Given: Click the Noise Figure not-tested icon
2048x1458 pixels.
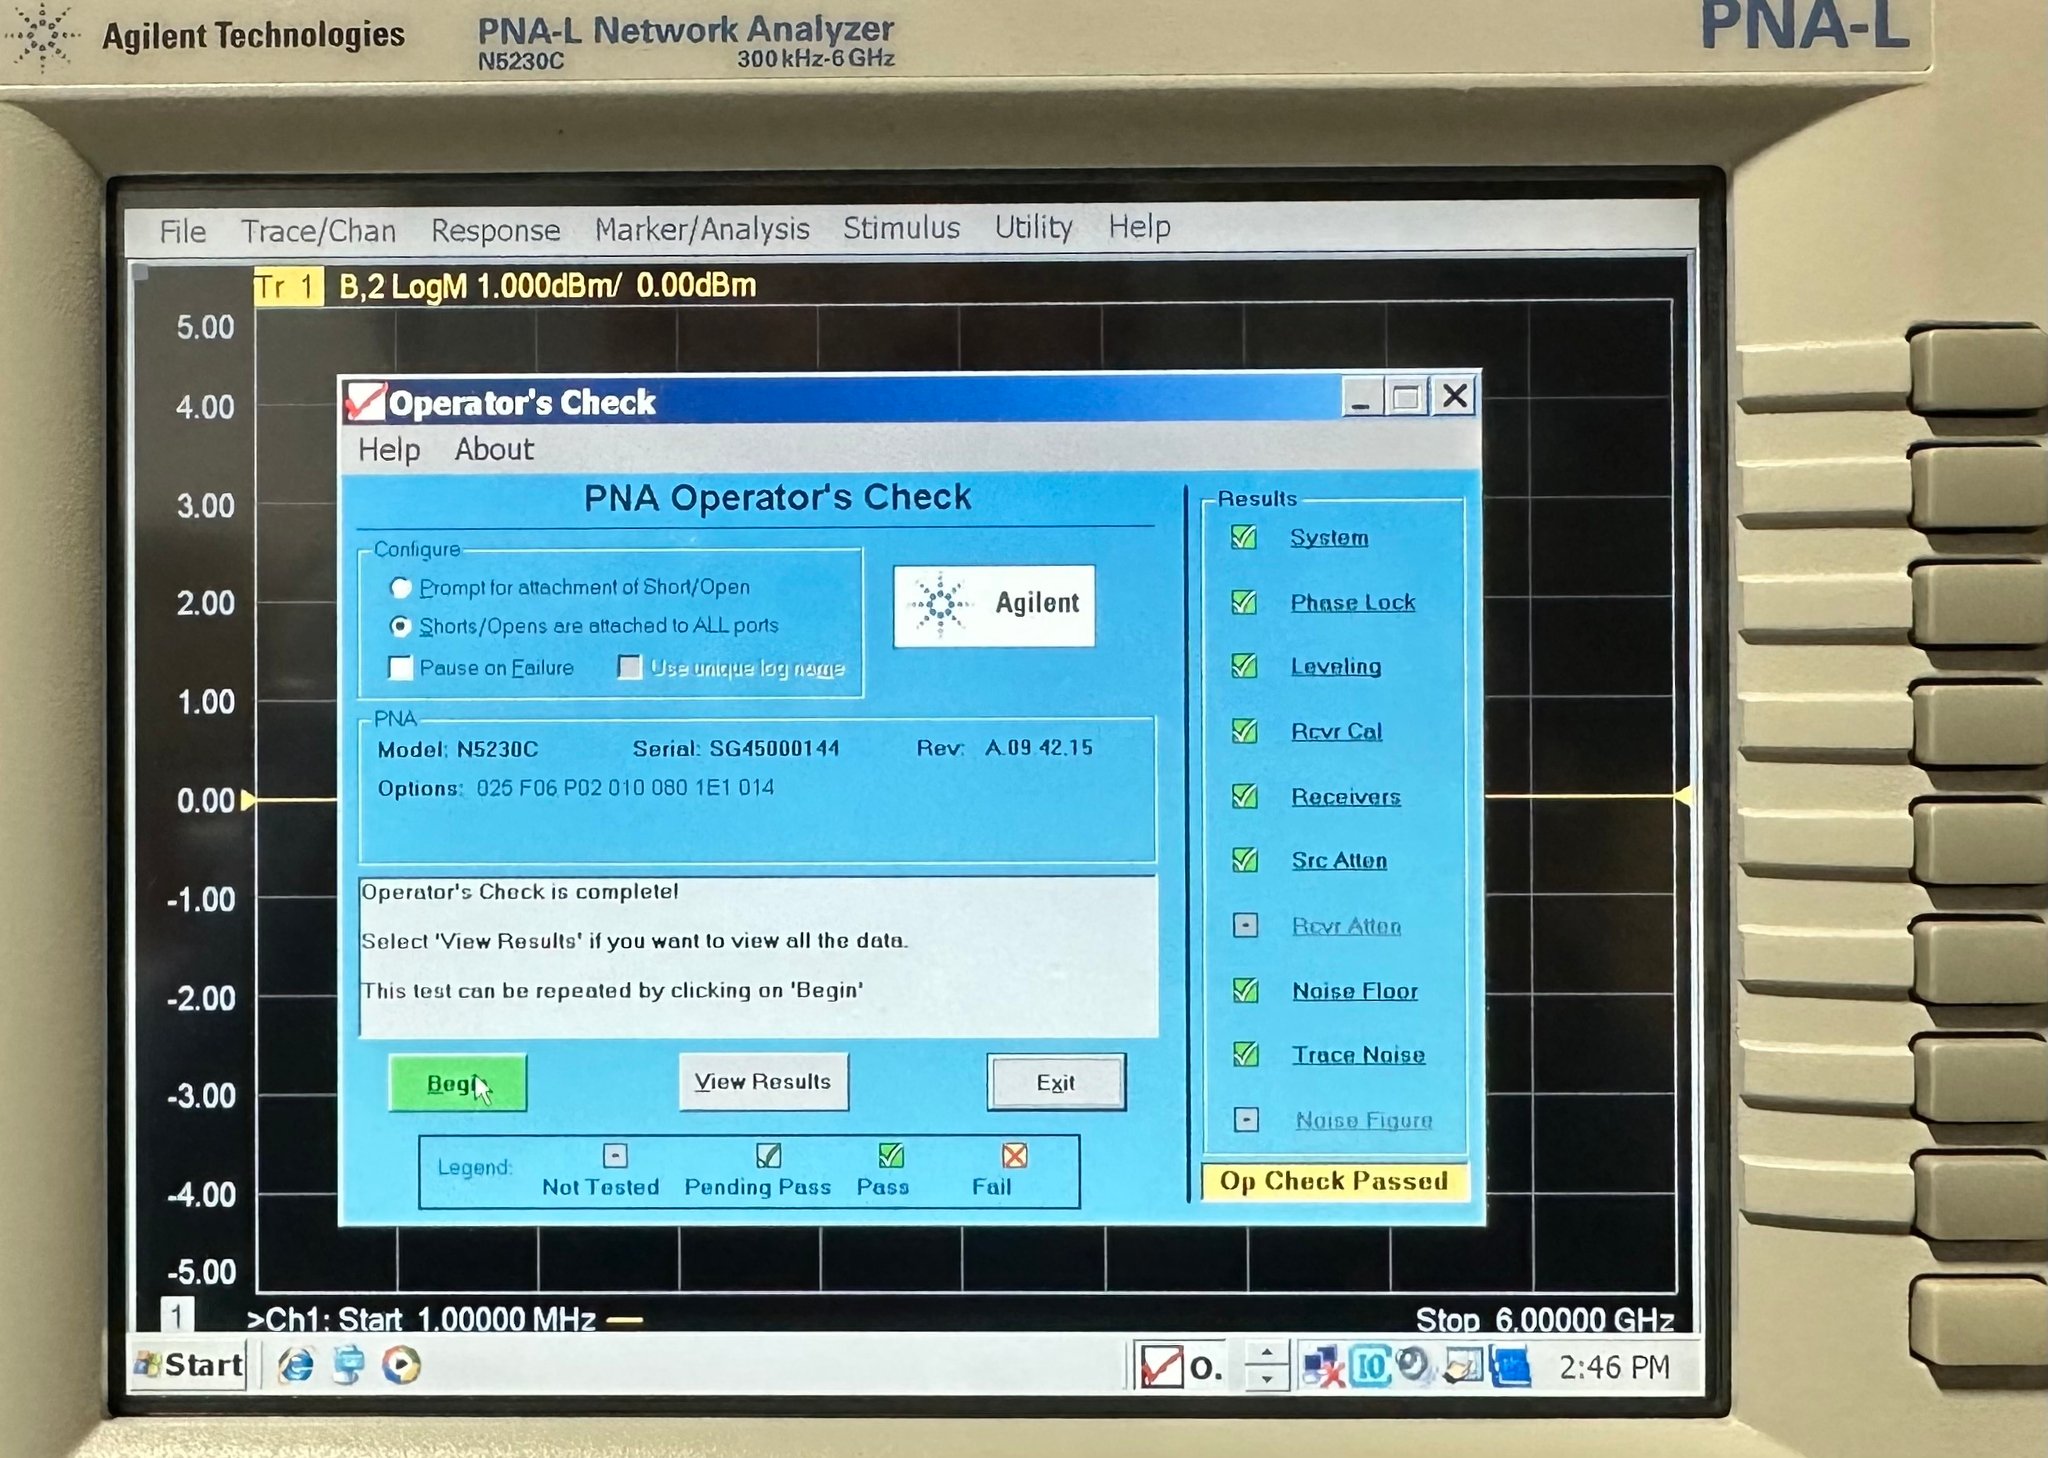Looking at the screenshot, I should [1246, 1119].
